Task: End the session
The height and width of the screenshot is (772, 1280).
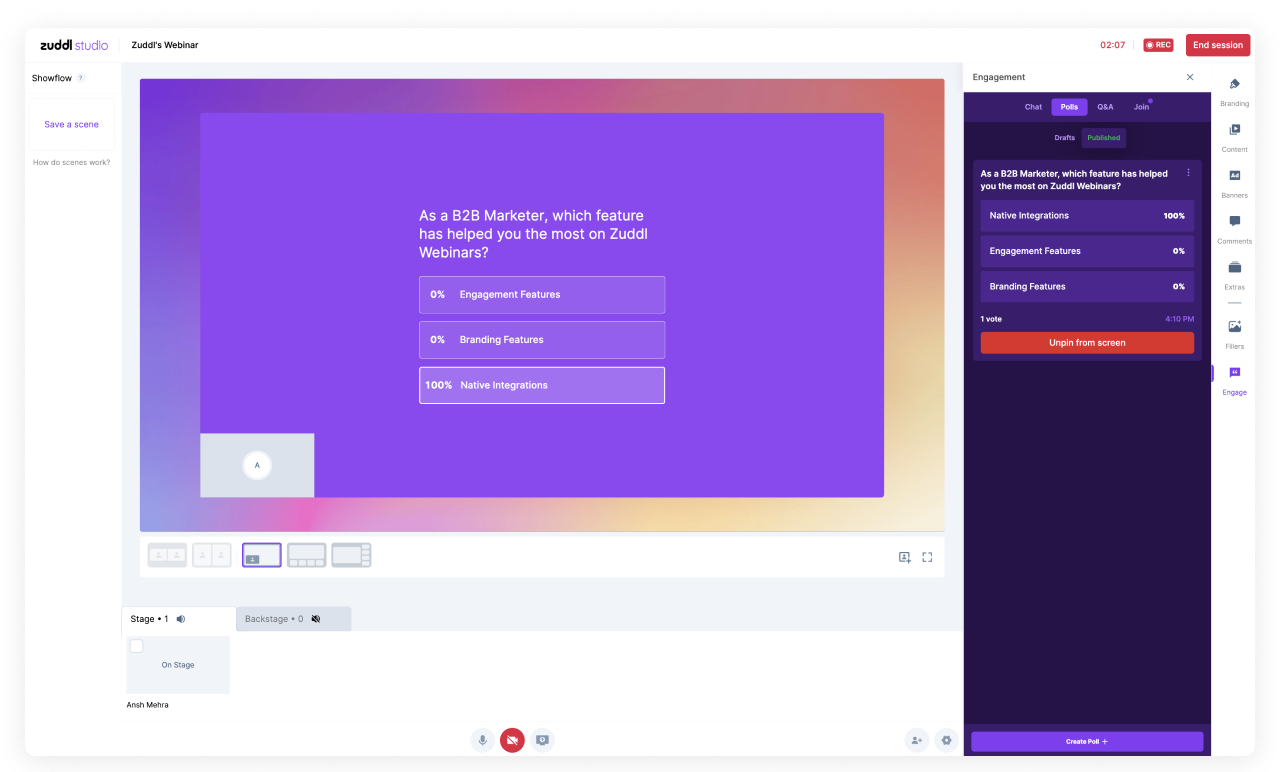Action: click(x=1218, y=45)
